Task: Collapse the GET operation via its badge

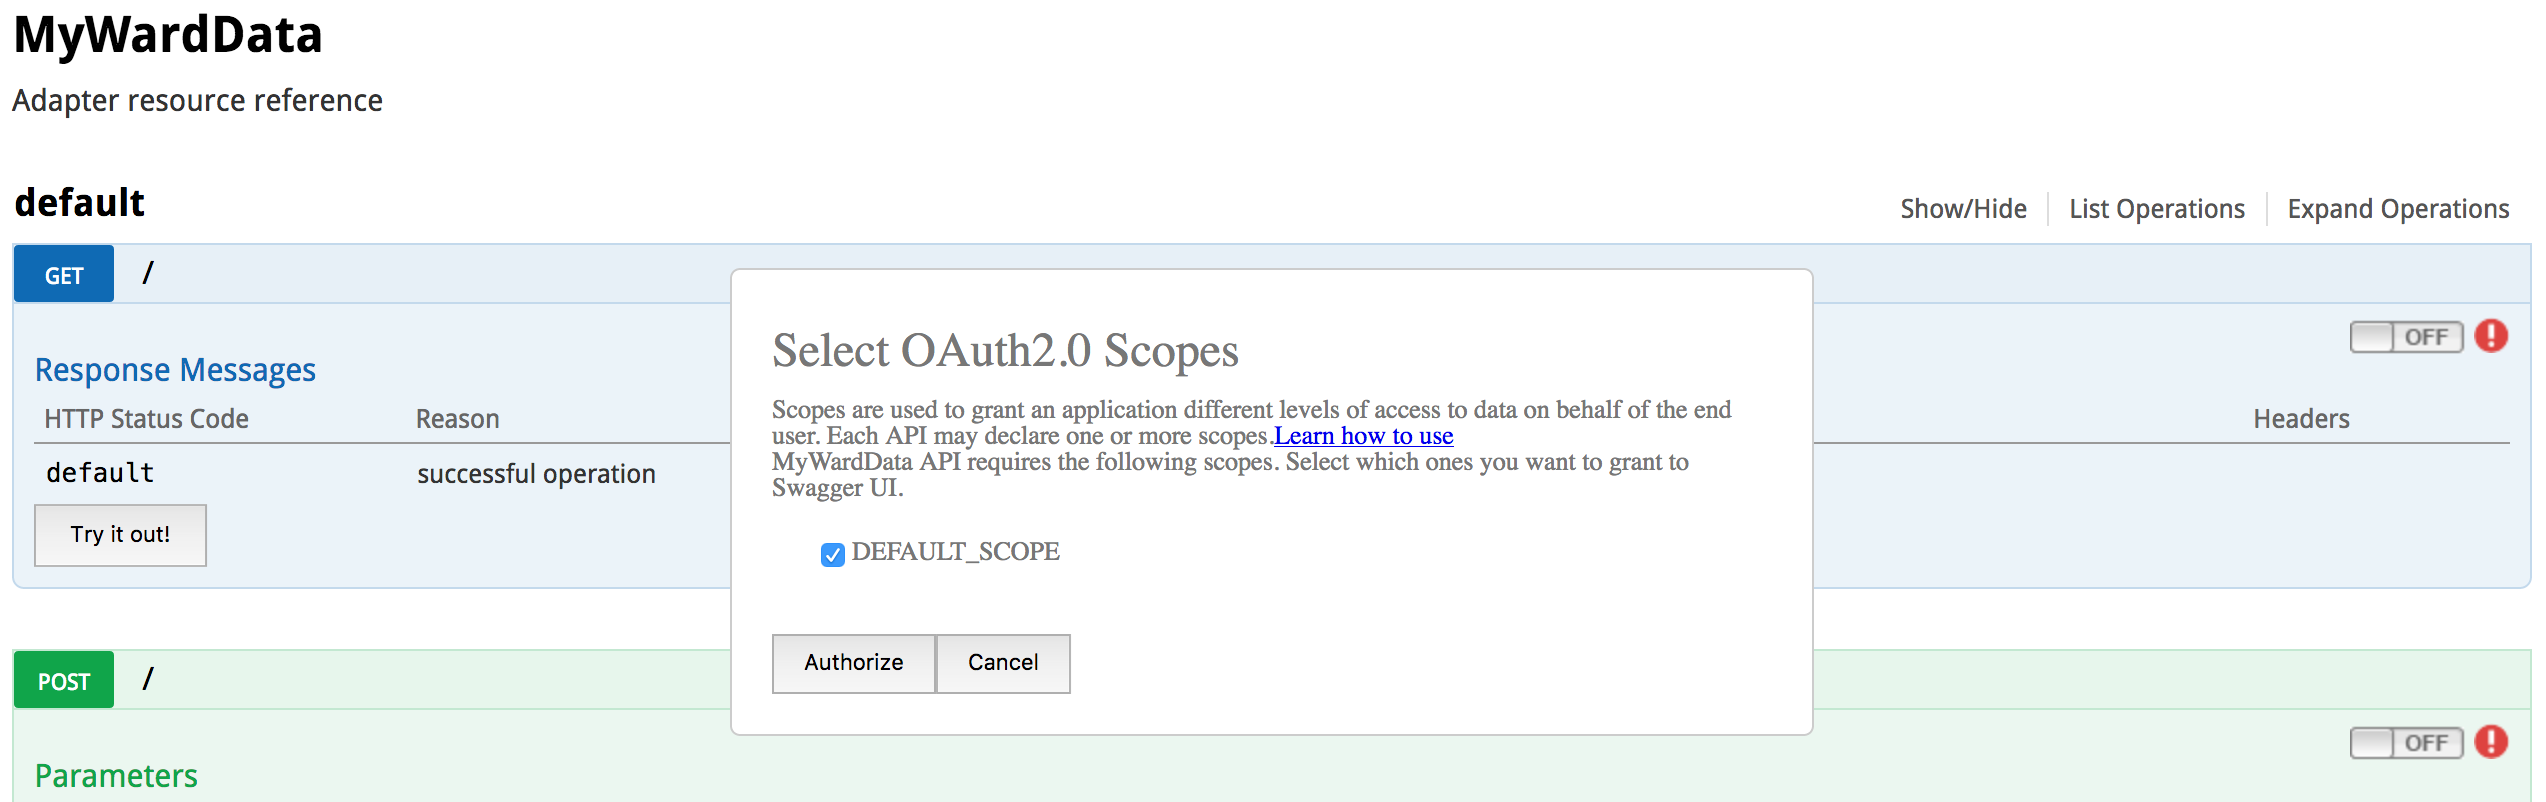Action: pos(64,274)
